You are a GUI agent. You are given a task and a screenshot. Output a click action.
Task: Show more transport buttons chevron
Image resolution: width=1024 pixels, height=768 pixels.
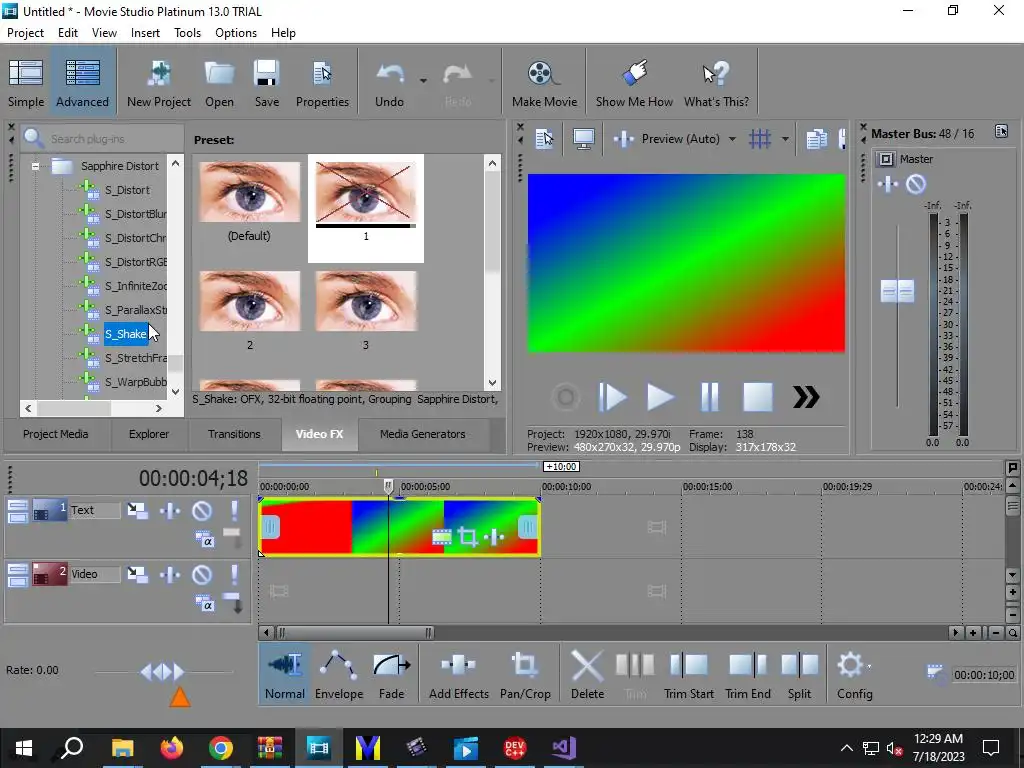click(806, 397)
